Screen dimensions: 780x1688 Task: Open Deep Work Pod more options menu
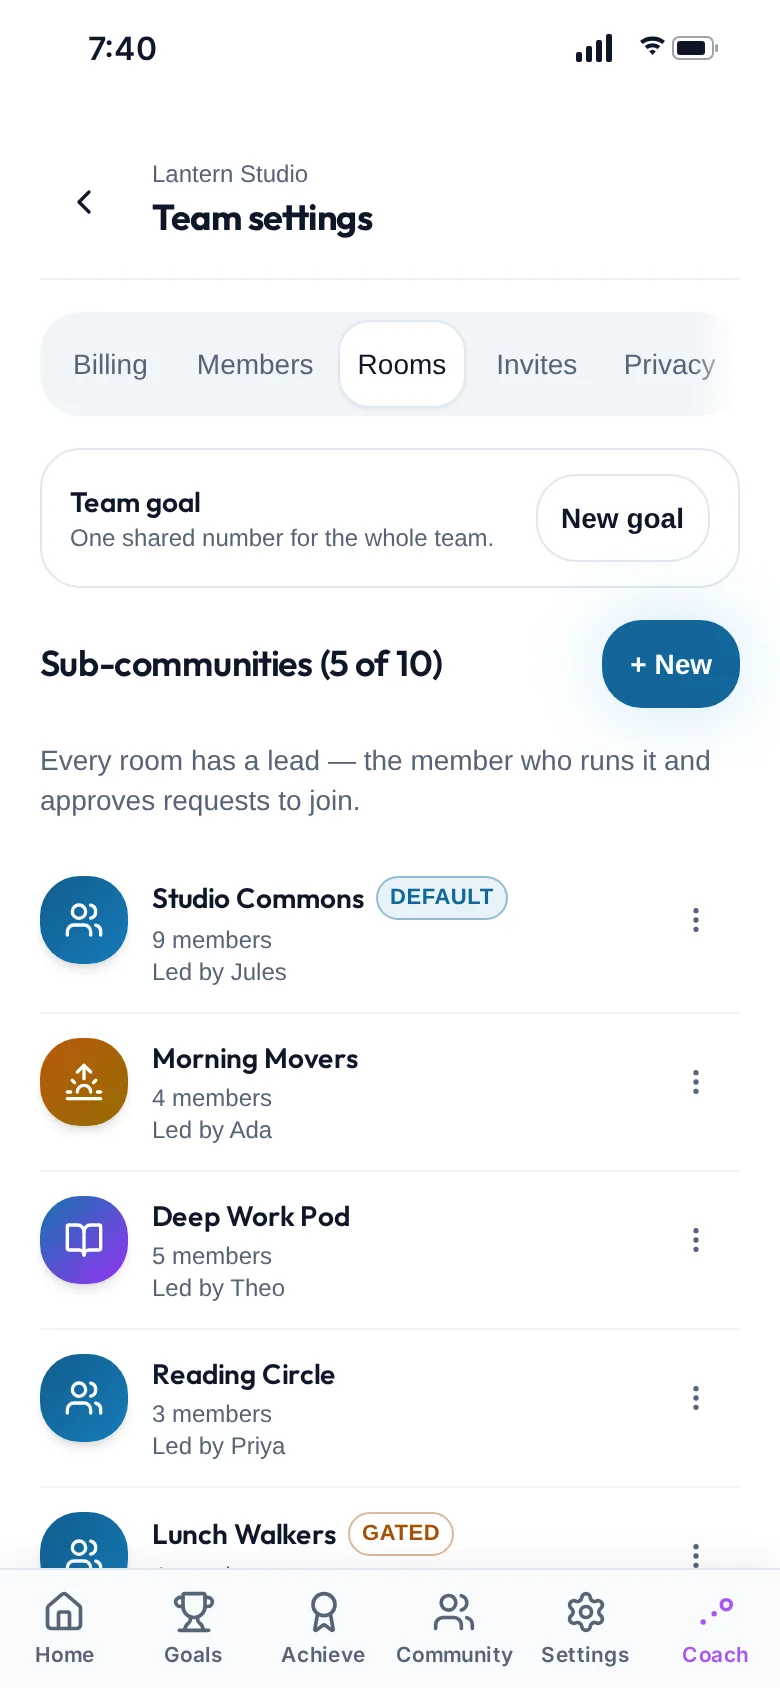tap(696, 1240)
